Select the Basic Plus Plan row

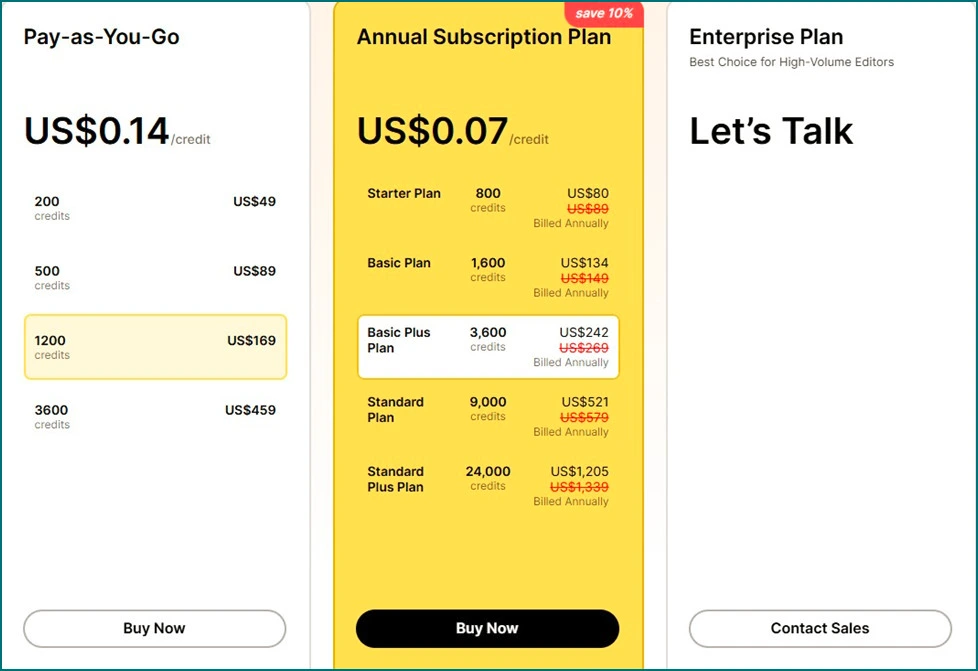488,347
